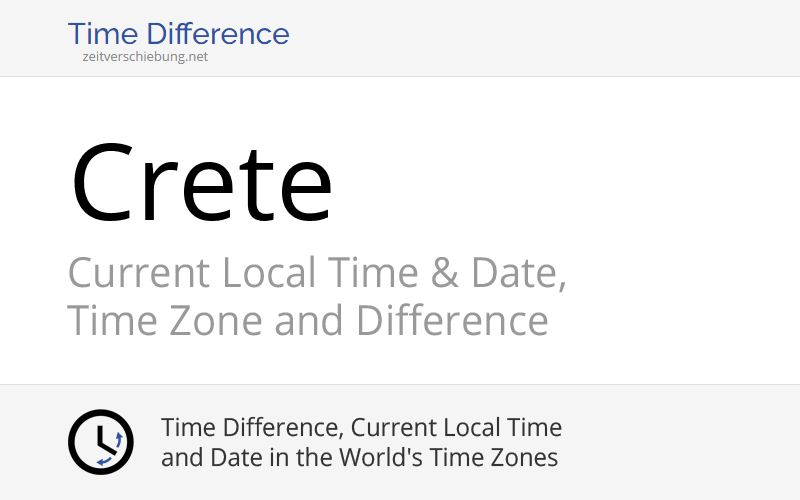Open the blue Time Difference logo link
The height and width of the screenshot is (500, 800).
(x=178, y=34)
